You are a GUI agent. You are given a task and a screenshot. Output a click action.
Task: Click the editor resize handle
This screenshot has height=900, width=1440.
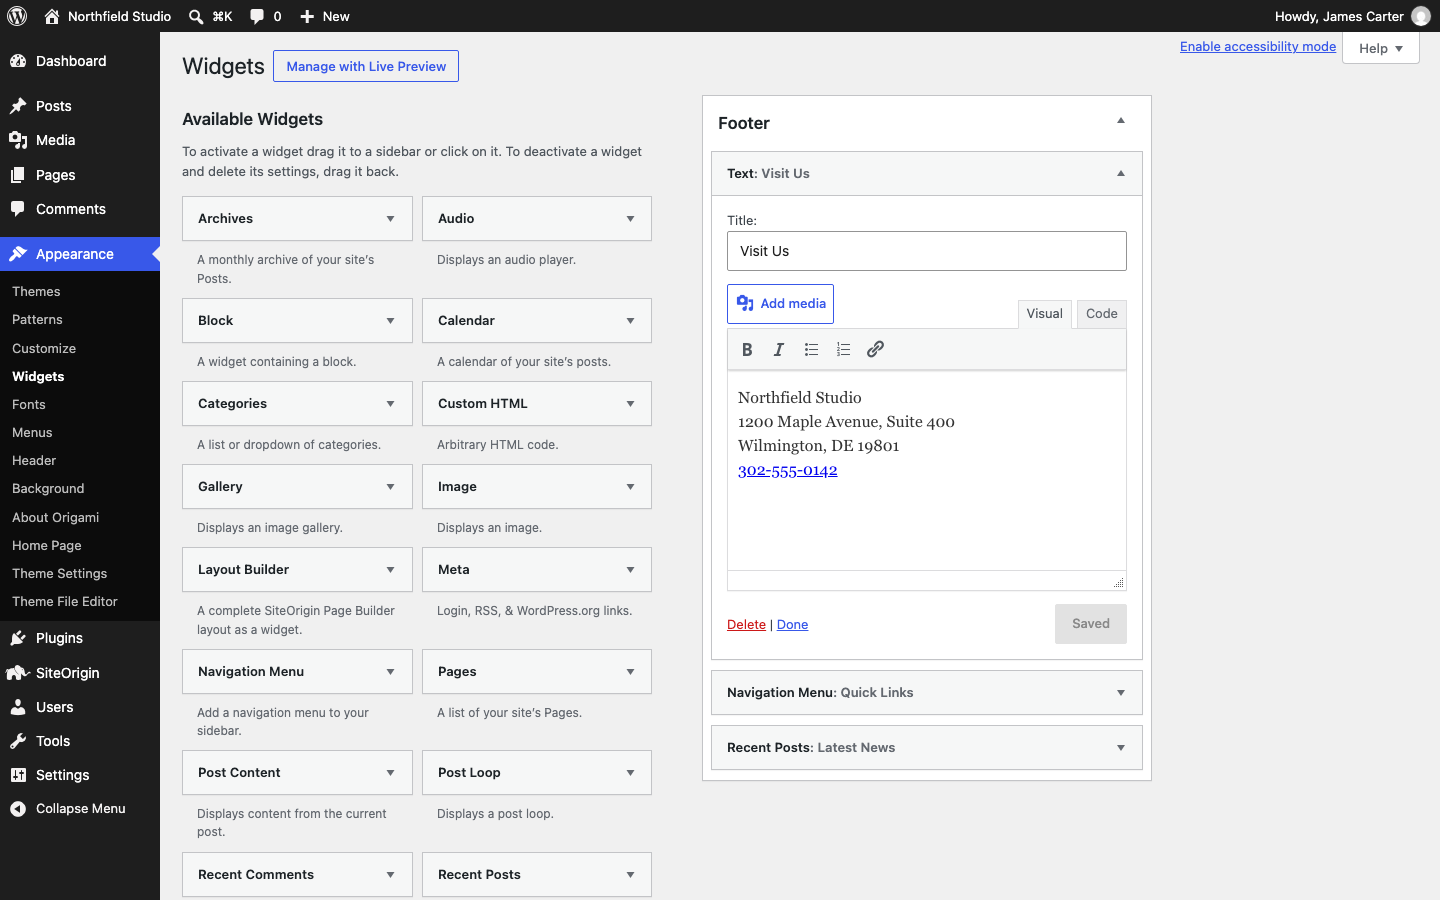click(1119, 583)
